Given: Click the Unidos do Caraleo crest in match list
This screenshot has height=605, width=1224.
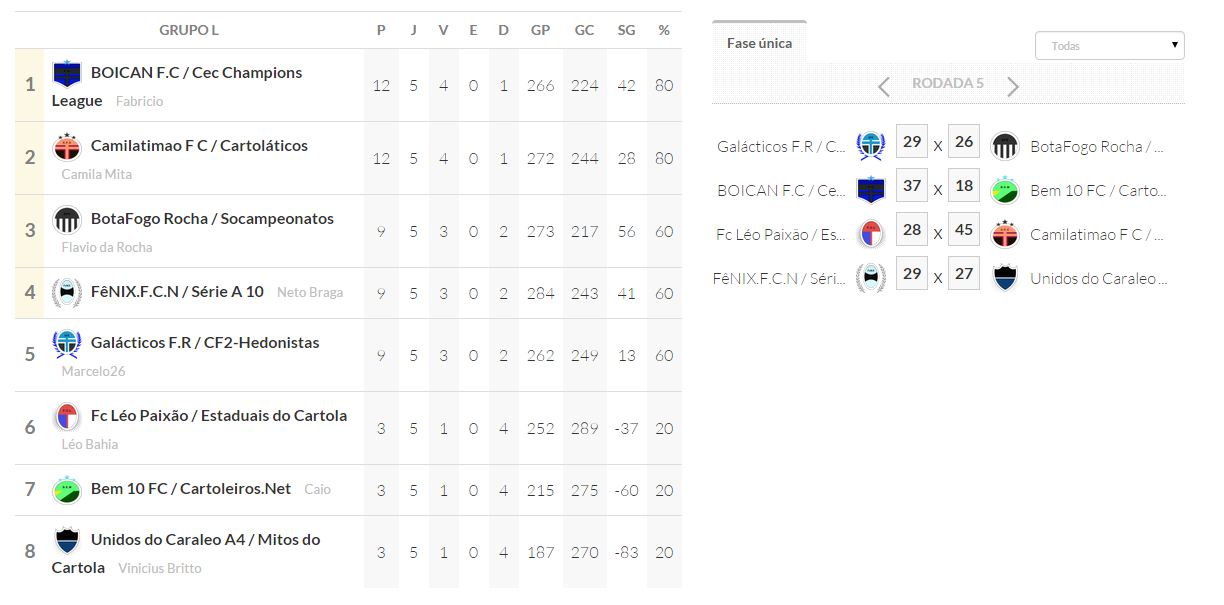Looking at the screenshot, I should (x=1005, y=278).
